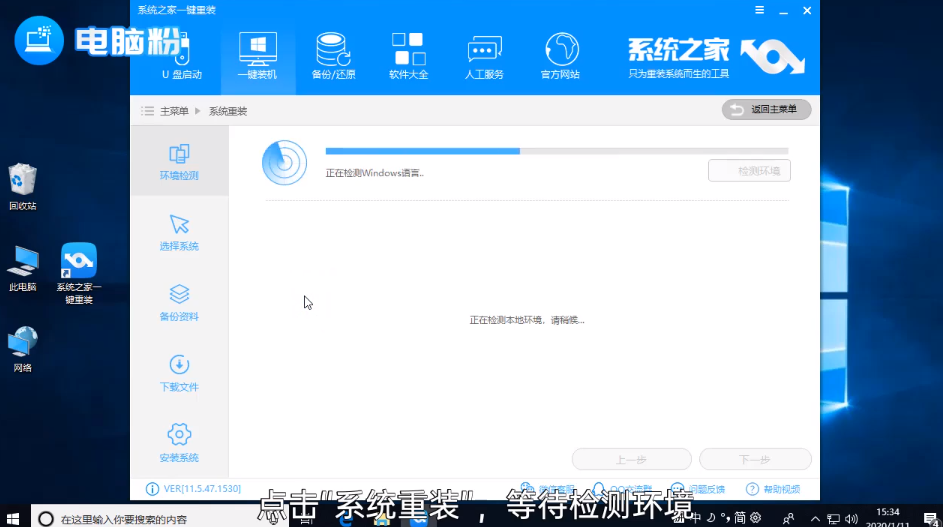This screenshot has width=943, height=527.
Task: Open 回收站 desktop icon
Action: pyautogui.click(x=23, y=187)
